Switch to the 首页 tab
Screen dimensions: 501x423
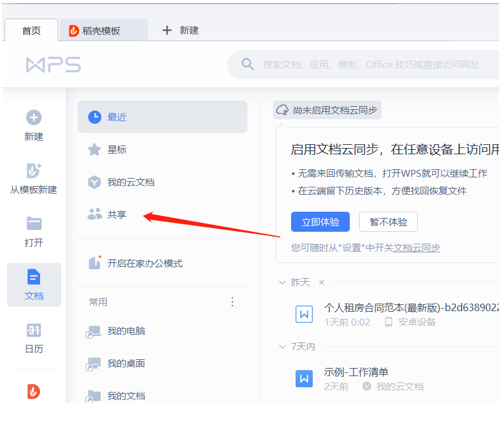click(x=31, y=30)
